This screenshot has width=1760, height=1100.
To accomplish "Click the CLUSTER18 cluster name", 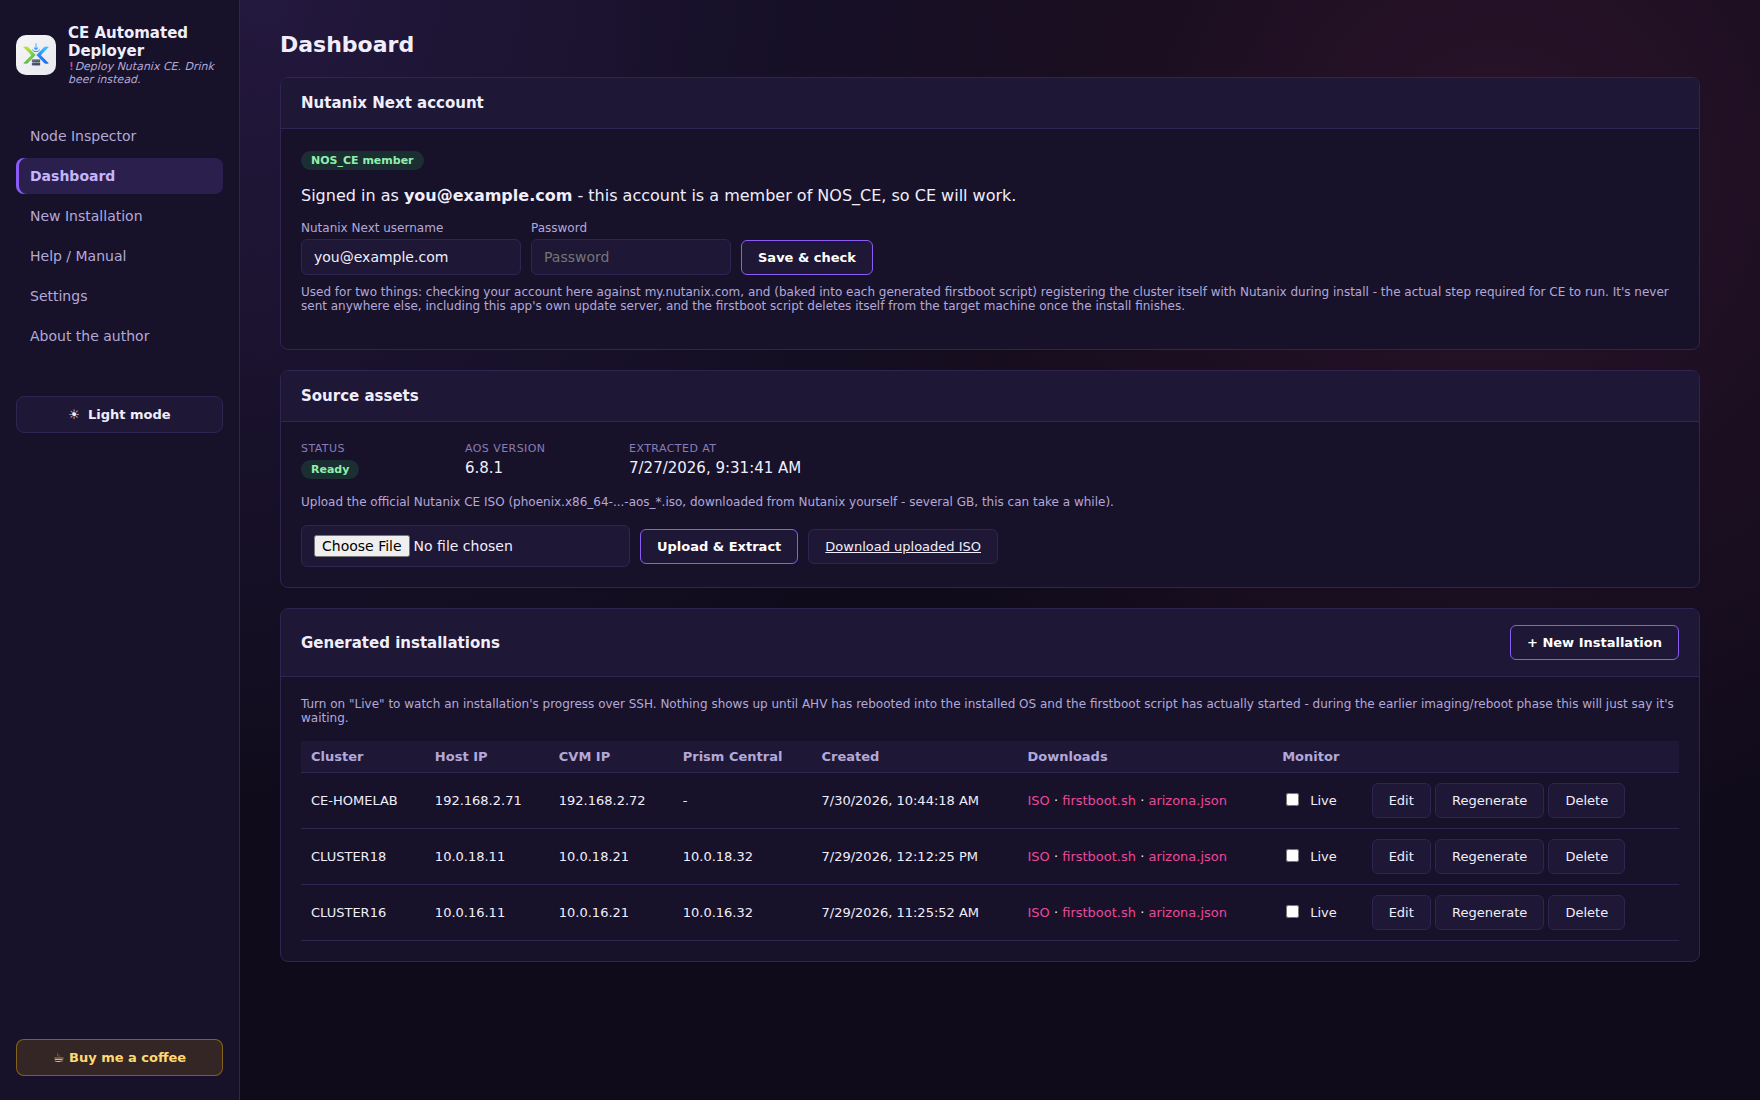I will [x=348, y=856].
